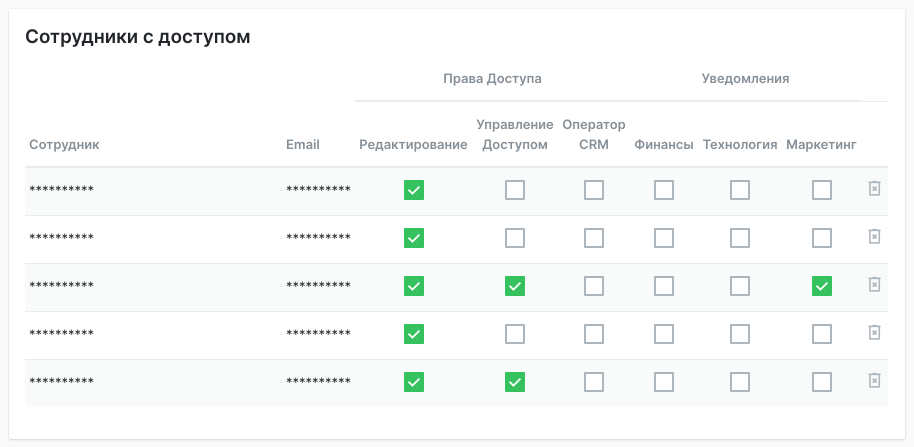The image size is (914, 447).
Task: Enable Оператор CRM in third employee row
Action: point(594,286)
